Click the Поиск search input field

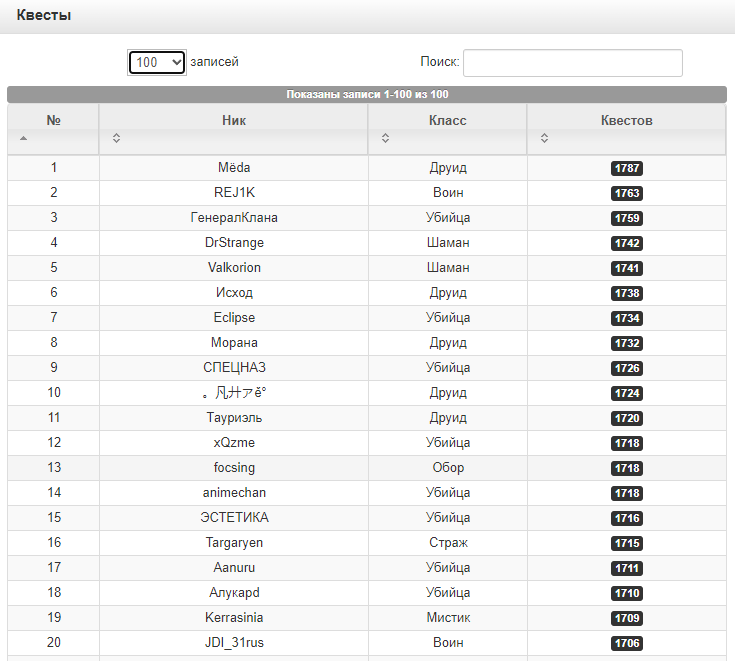click(x=572, y=63)
